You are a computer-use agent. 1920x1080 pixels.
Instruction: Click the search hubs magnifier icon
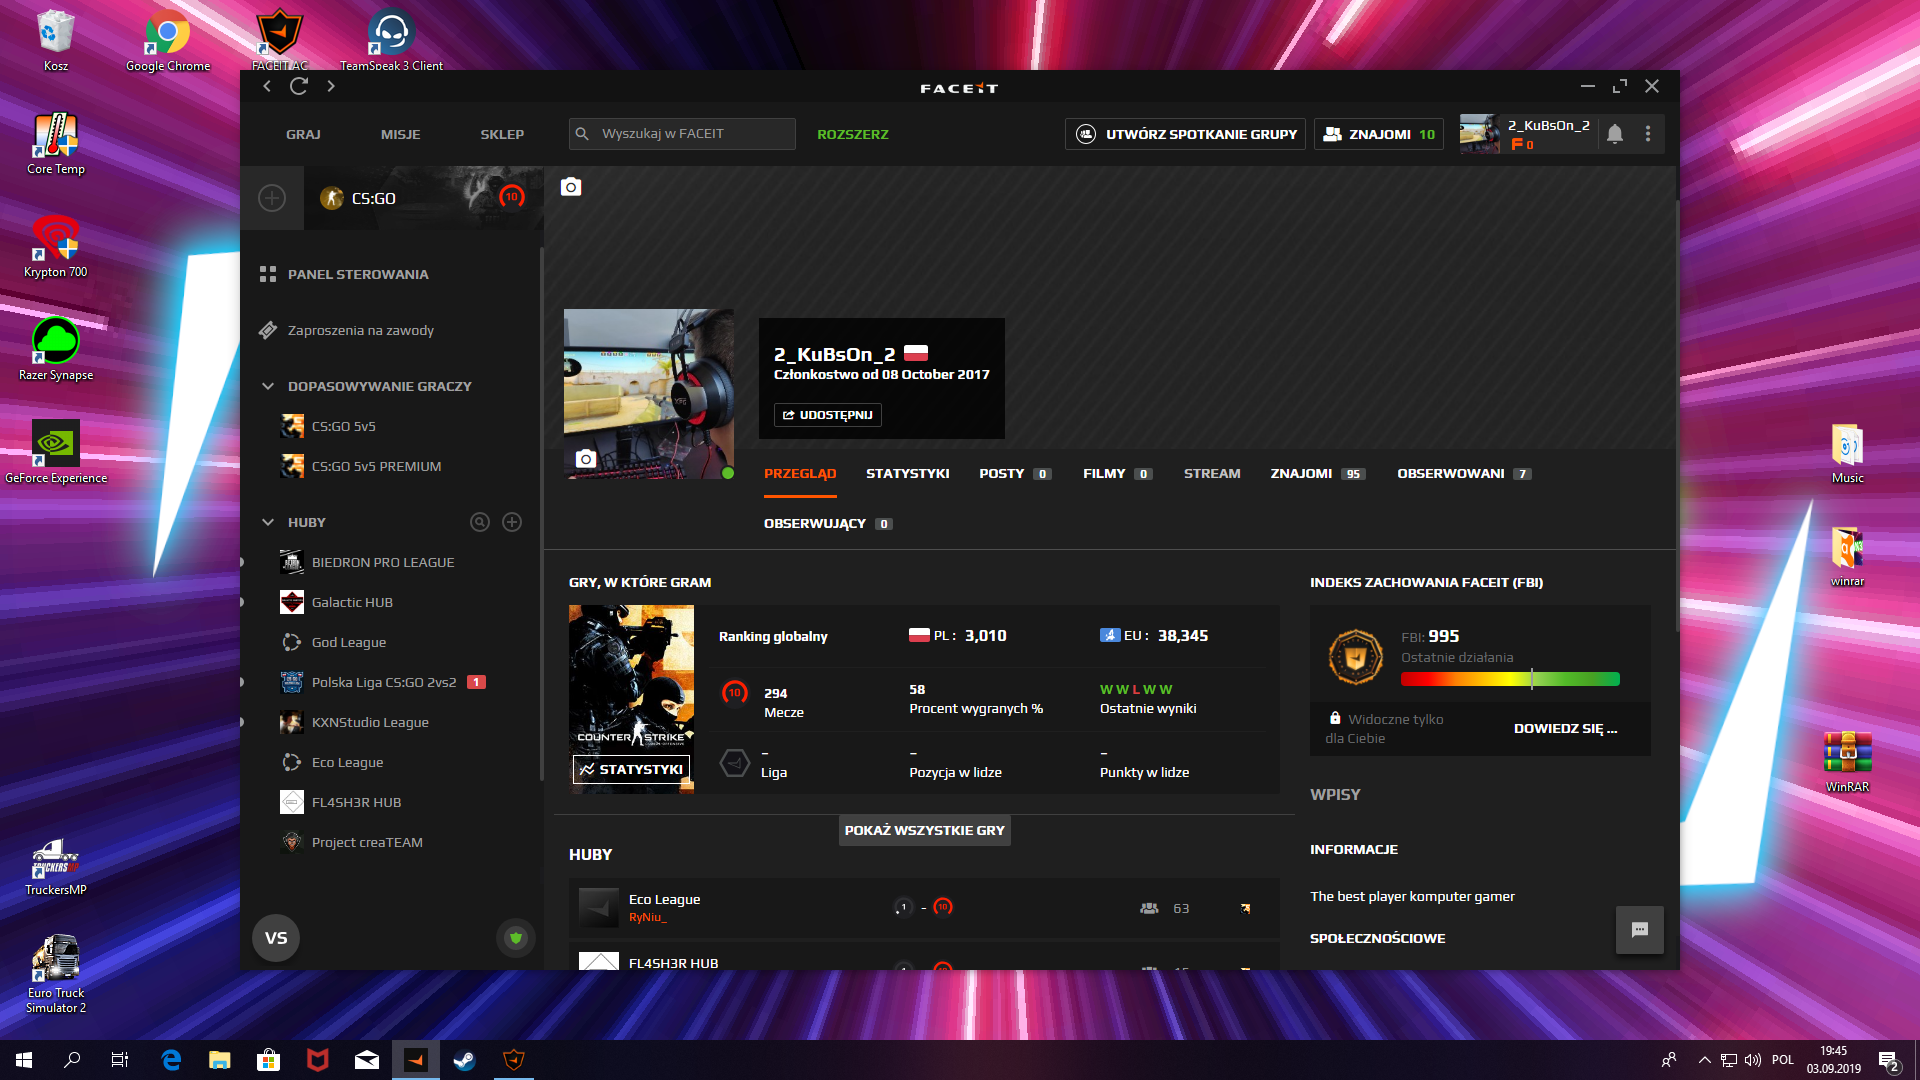480,522
